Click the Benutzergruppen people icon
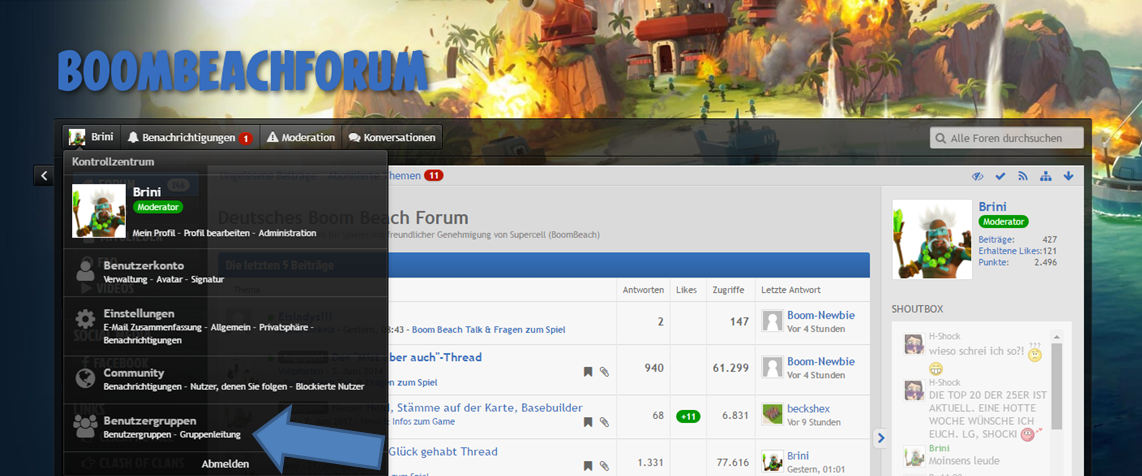 click(86, 427)
